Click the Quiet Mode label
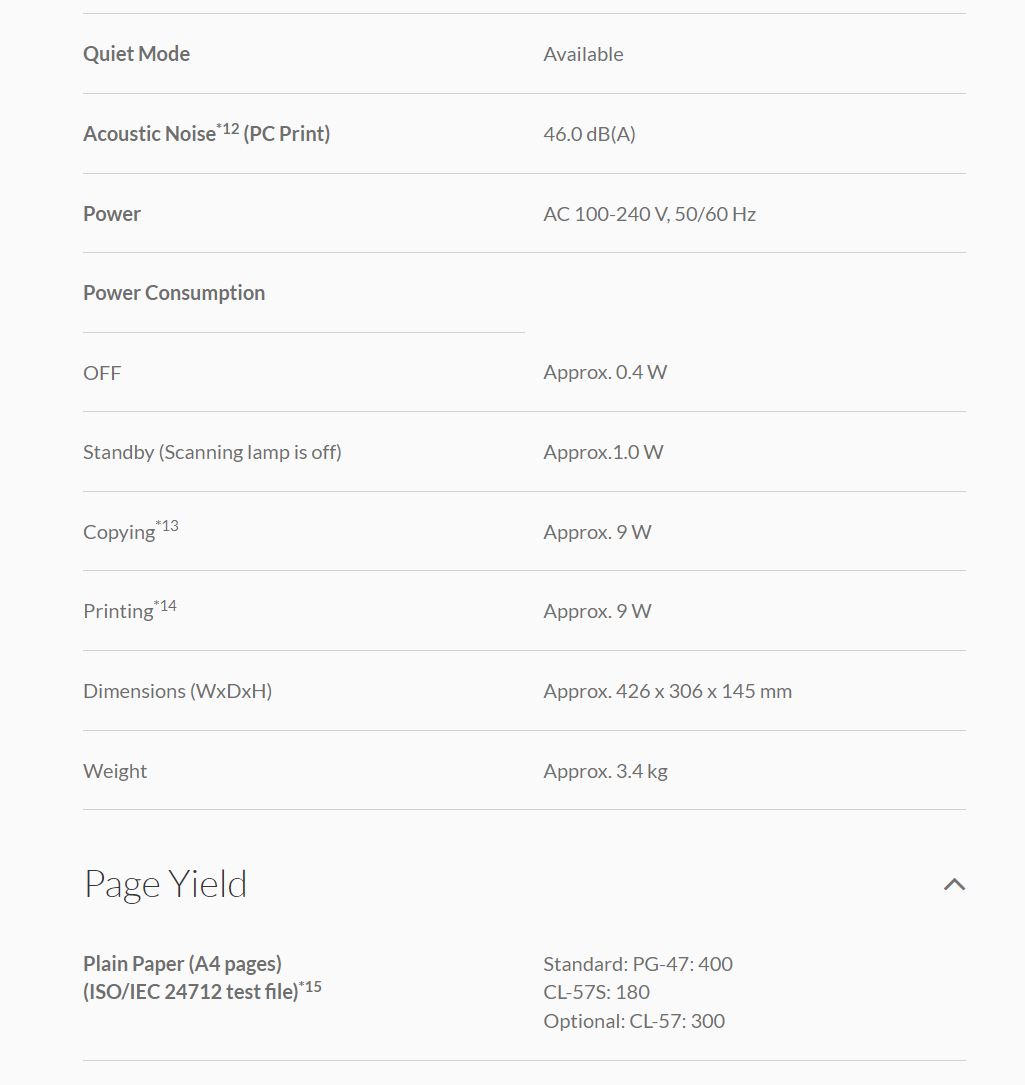This screenshot has height=1085, width=1025. point(136,54)
